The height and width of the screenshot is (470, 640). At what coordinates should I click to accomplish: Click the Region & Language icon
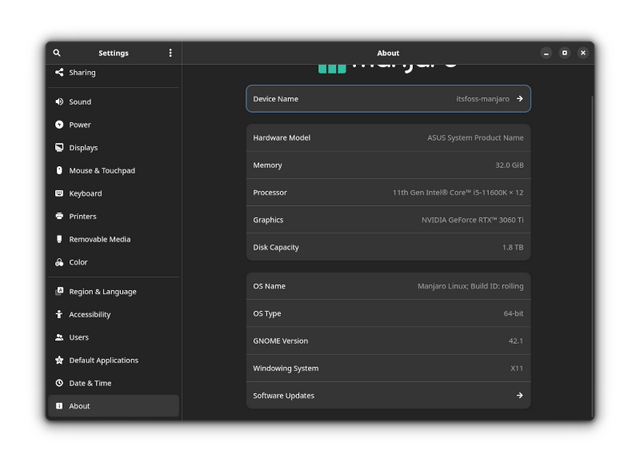pos(59,291)
